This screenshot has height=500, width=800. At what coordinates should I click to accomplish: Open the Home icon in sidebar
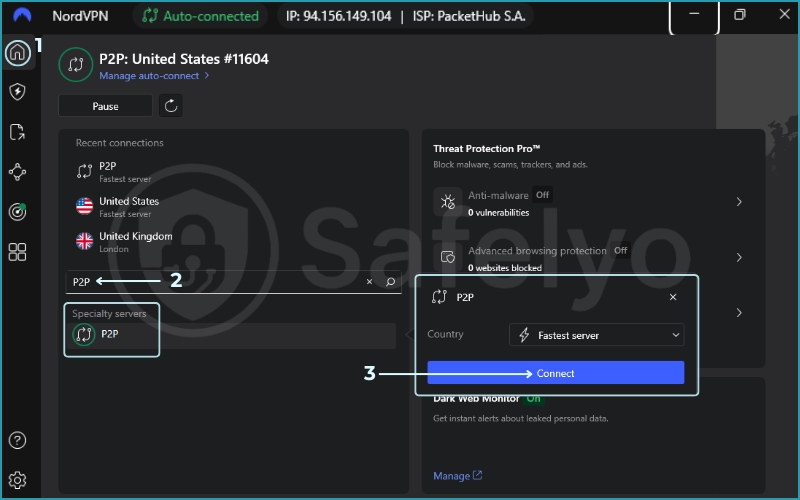click(17, 53)
